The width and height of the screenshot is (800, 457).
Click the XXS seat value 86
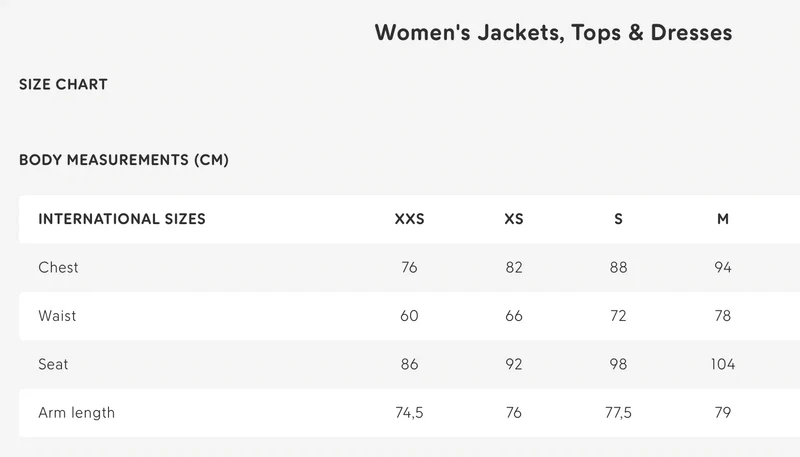pyautogui.click(x=409, y=364)
